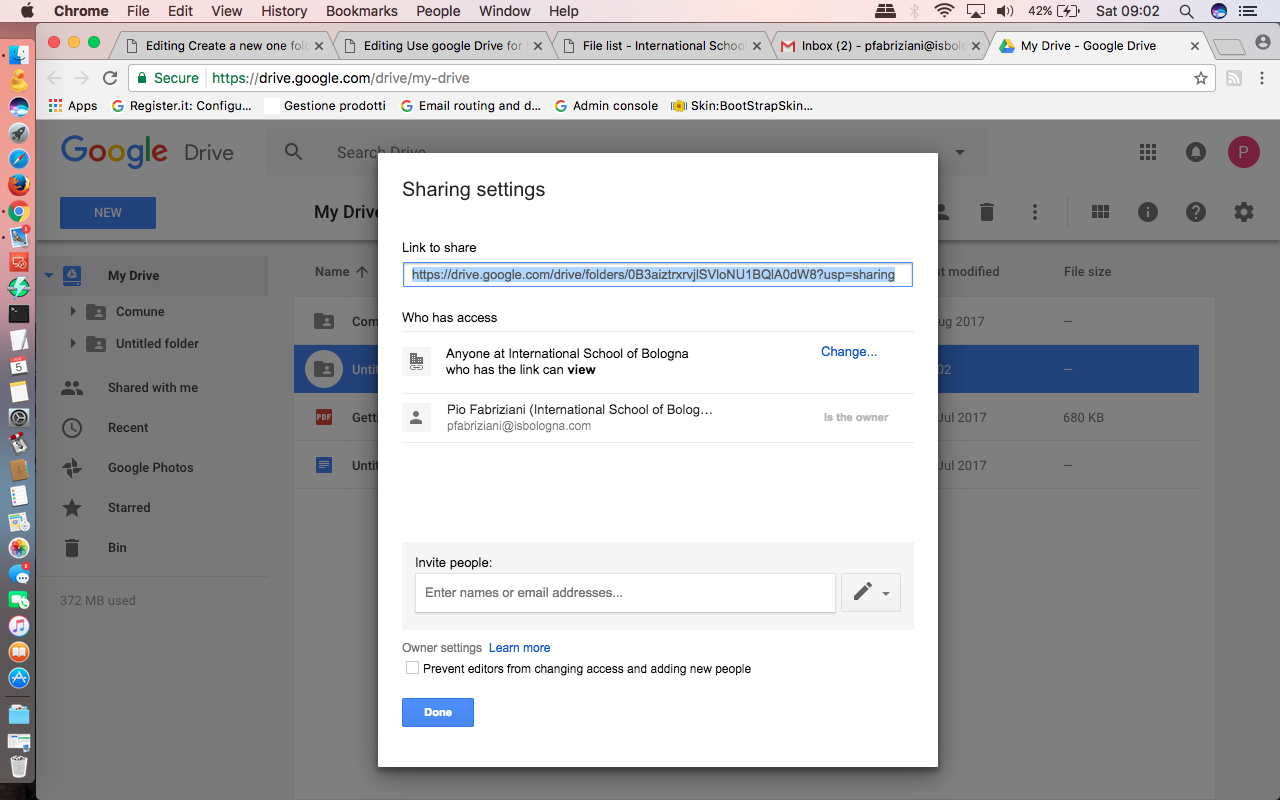Bookmark this page with the star icon
This screenshot has height=800, width=1280.
(1201, 78)
